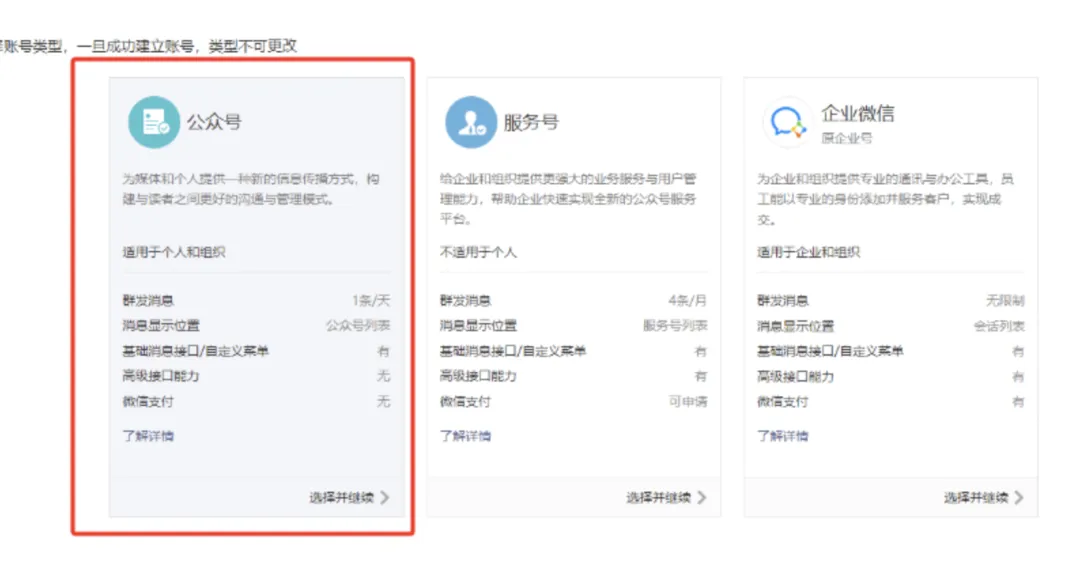1080x574 pixels.
Task: Click the 服务号 description starting 给企业和组织
Action: pyautogui.click(x=568, y=198)
